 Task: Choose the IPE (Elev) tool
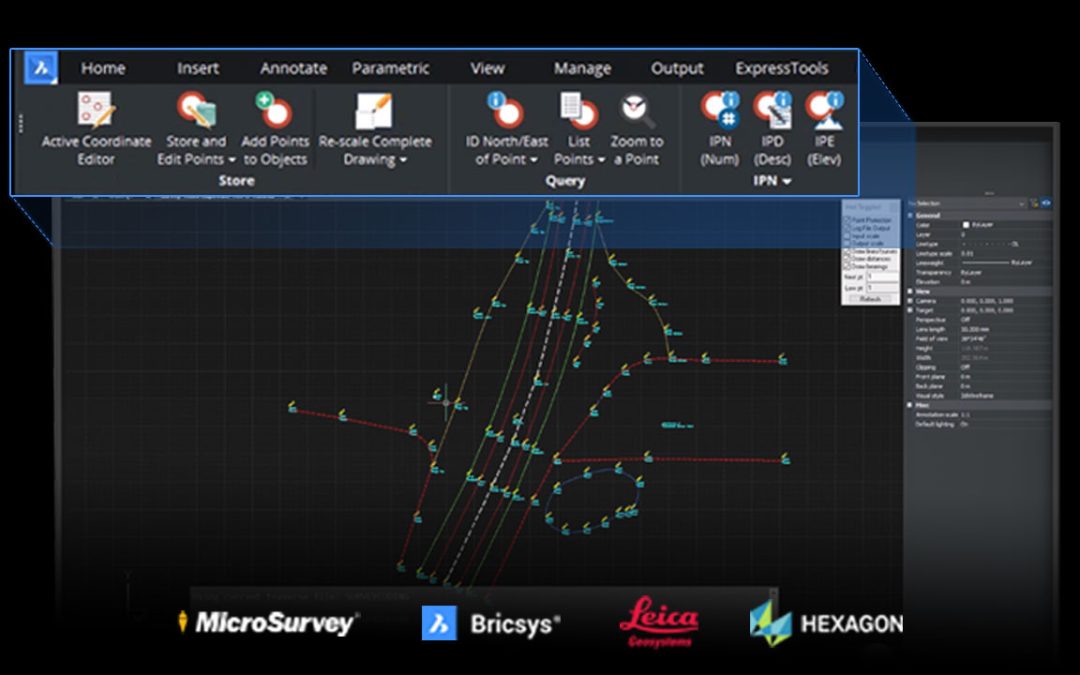tap(824, 109)
